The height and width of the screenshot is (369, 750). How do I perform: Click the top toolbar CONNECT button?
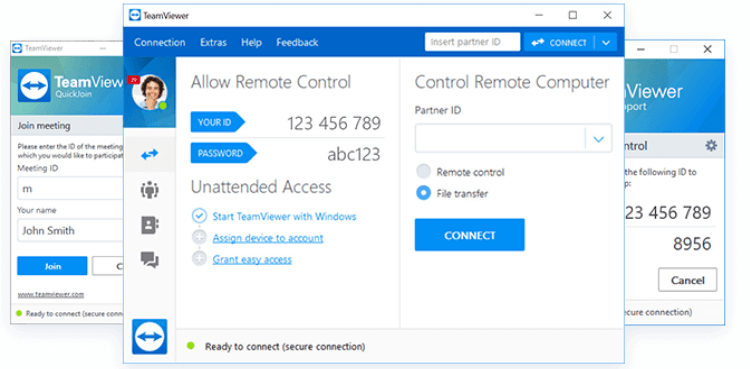click(x=559, y=43)
